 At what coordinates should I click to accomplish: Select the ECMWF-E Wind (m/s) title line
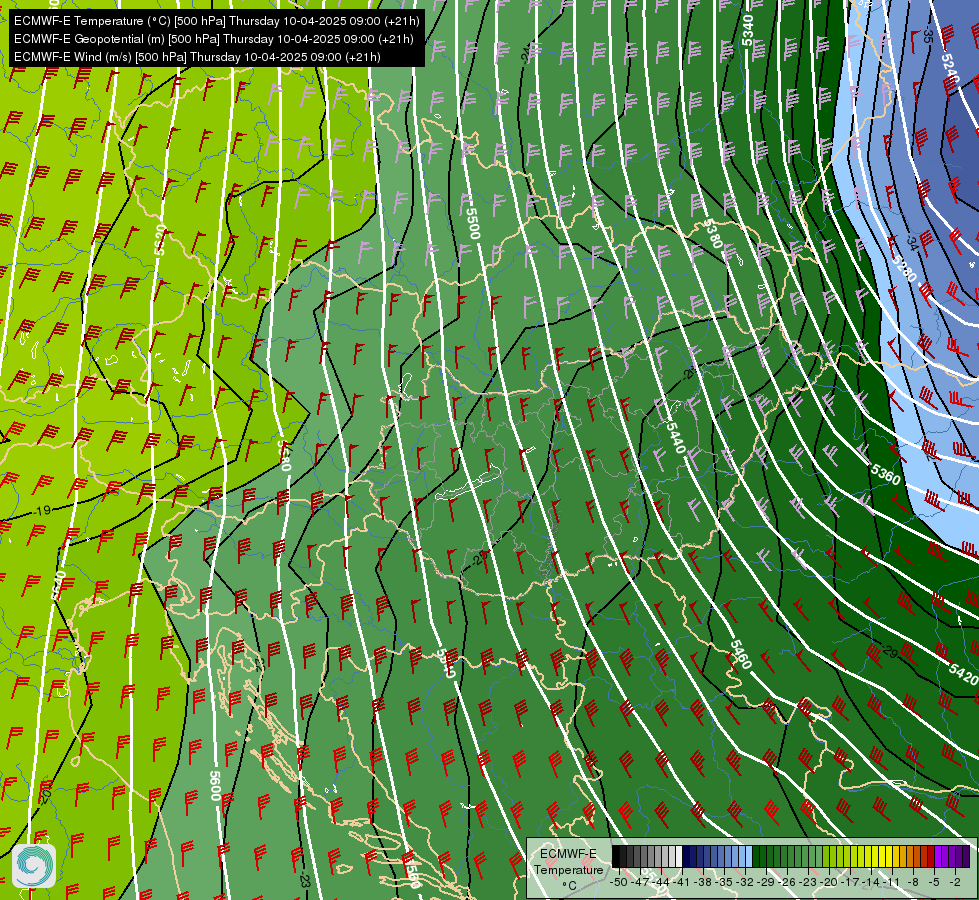click(x=197, y=57)
